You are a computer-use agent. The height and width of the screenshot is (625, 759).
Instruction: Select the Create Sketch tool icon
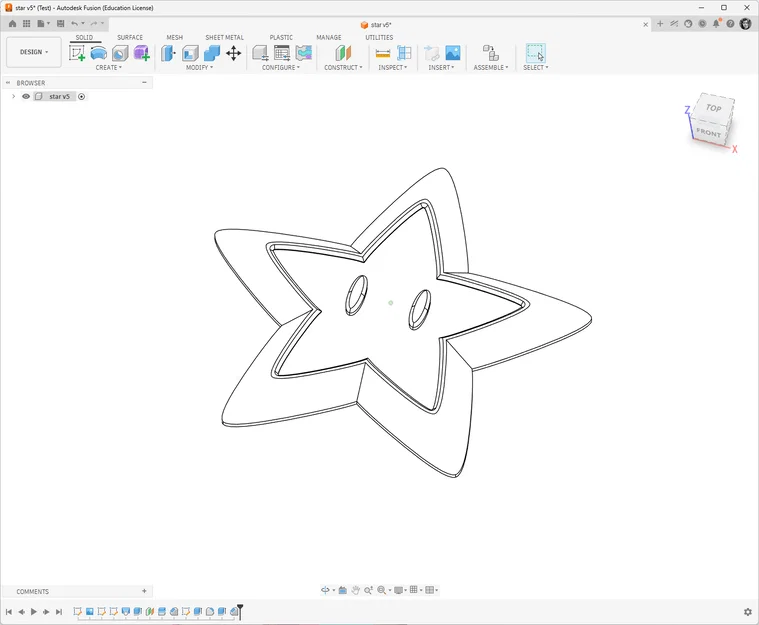click(x=77, y=53)
